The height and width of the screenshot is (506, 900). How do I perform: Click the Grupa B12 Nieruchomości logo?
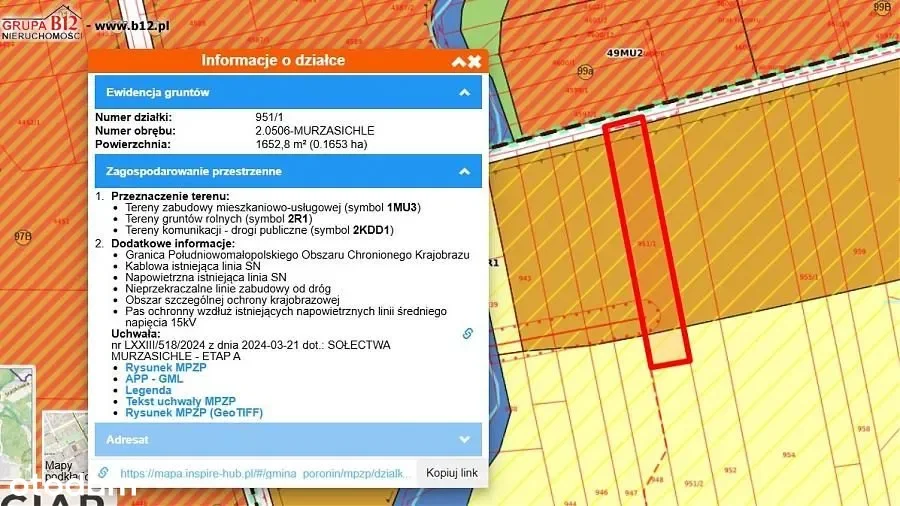(x=42, y=22)
